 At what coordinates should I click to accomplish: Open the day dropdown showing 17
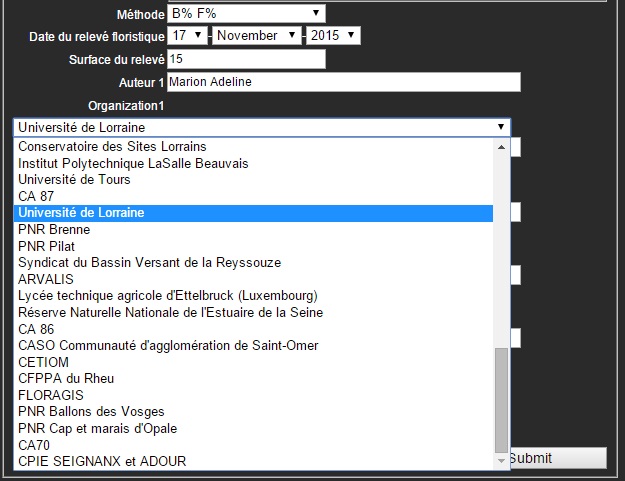coord(187,36)
